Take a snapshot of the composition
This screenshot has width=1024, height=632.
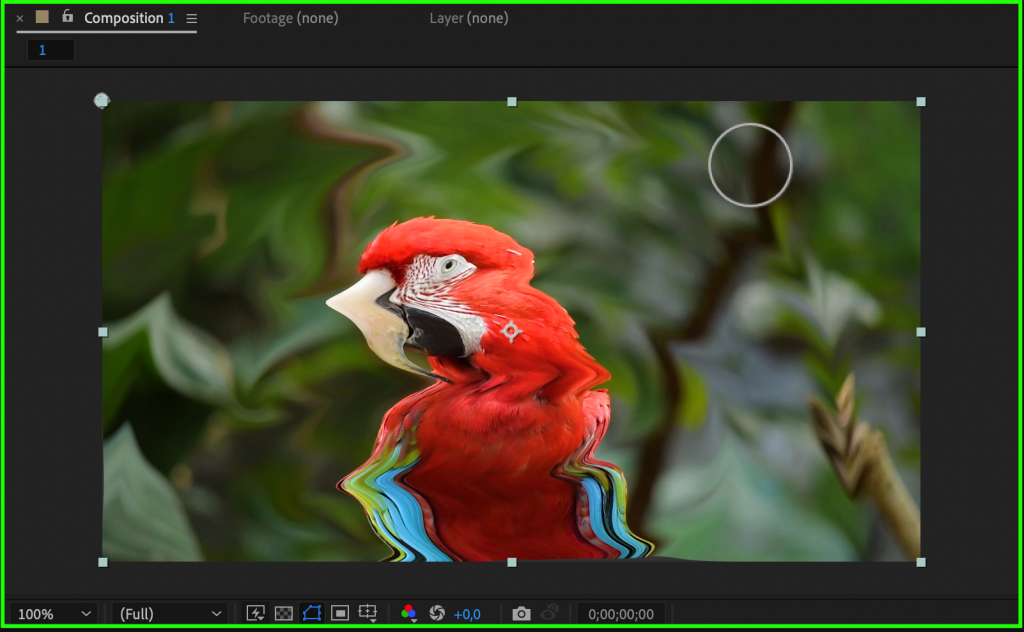[521, 612]
